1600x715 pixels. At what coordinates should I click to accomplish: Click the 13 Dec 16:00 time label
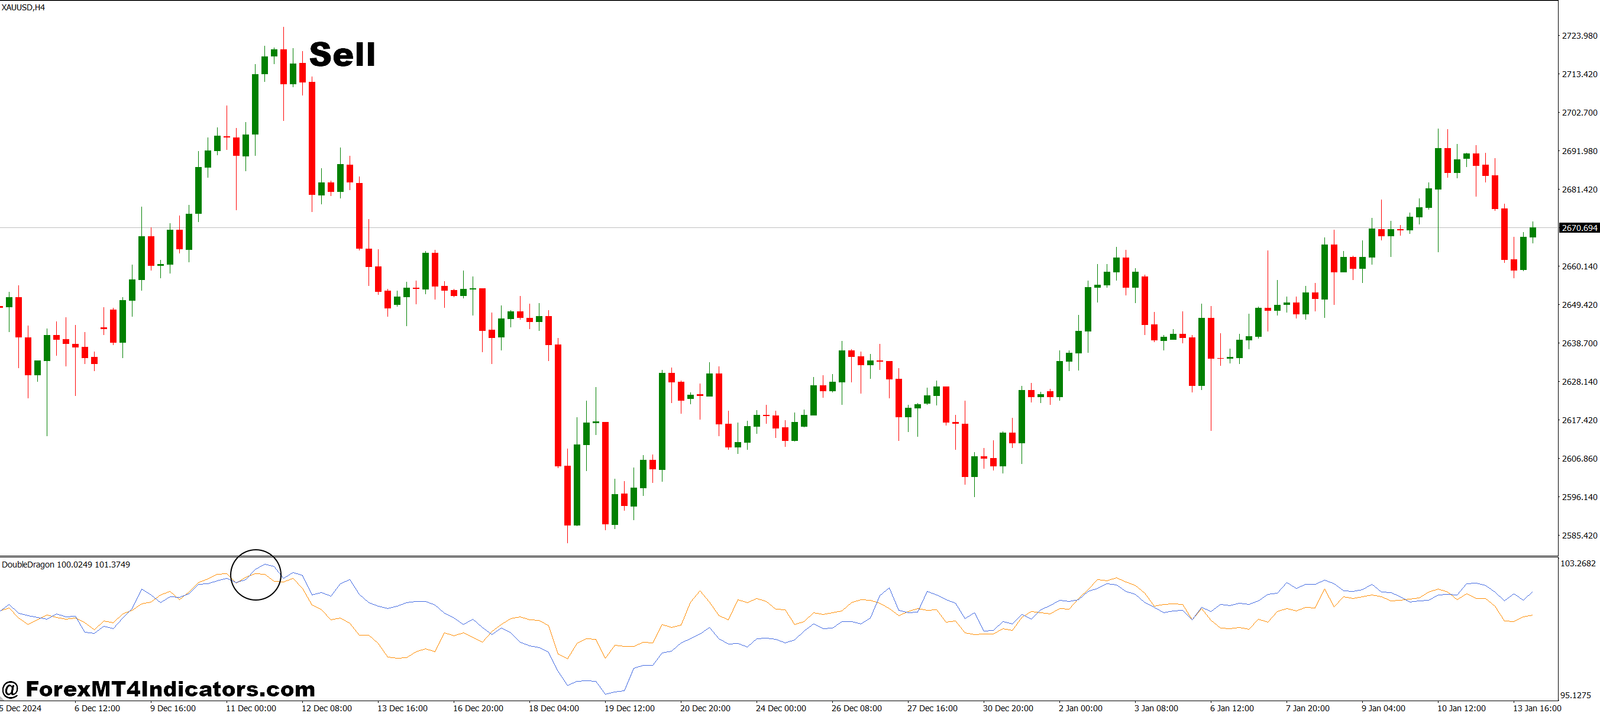pos(402,708)
